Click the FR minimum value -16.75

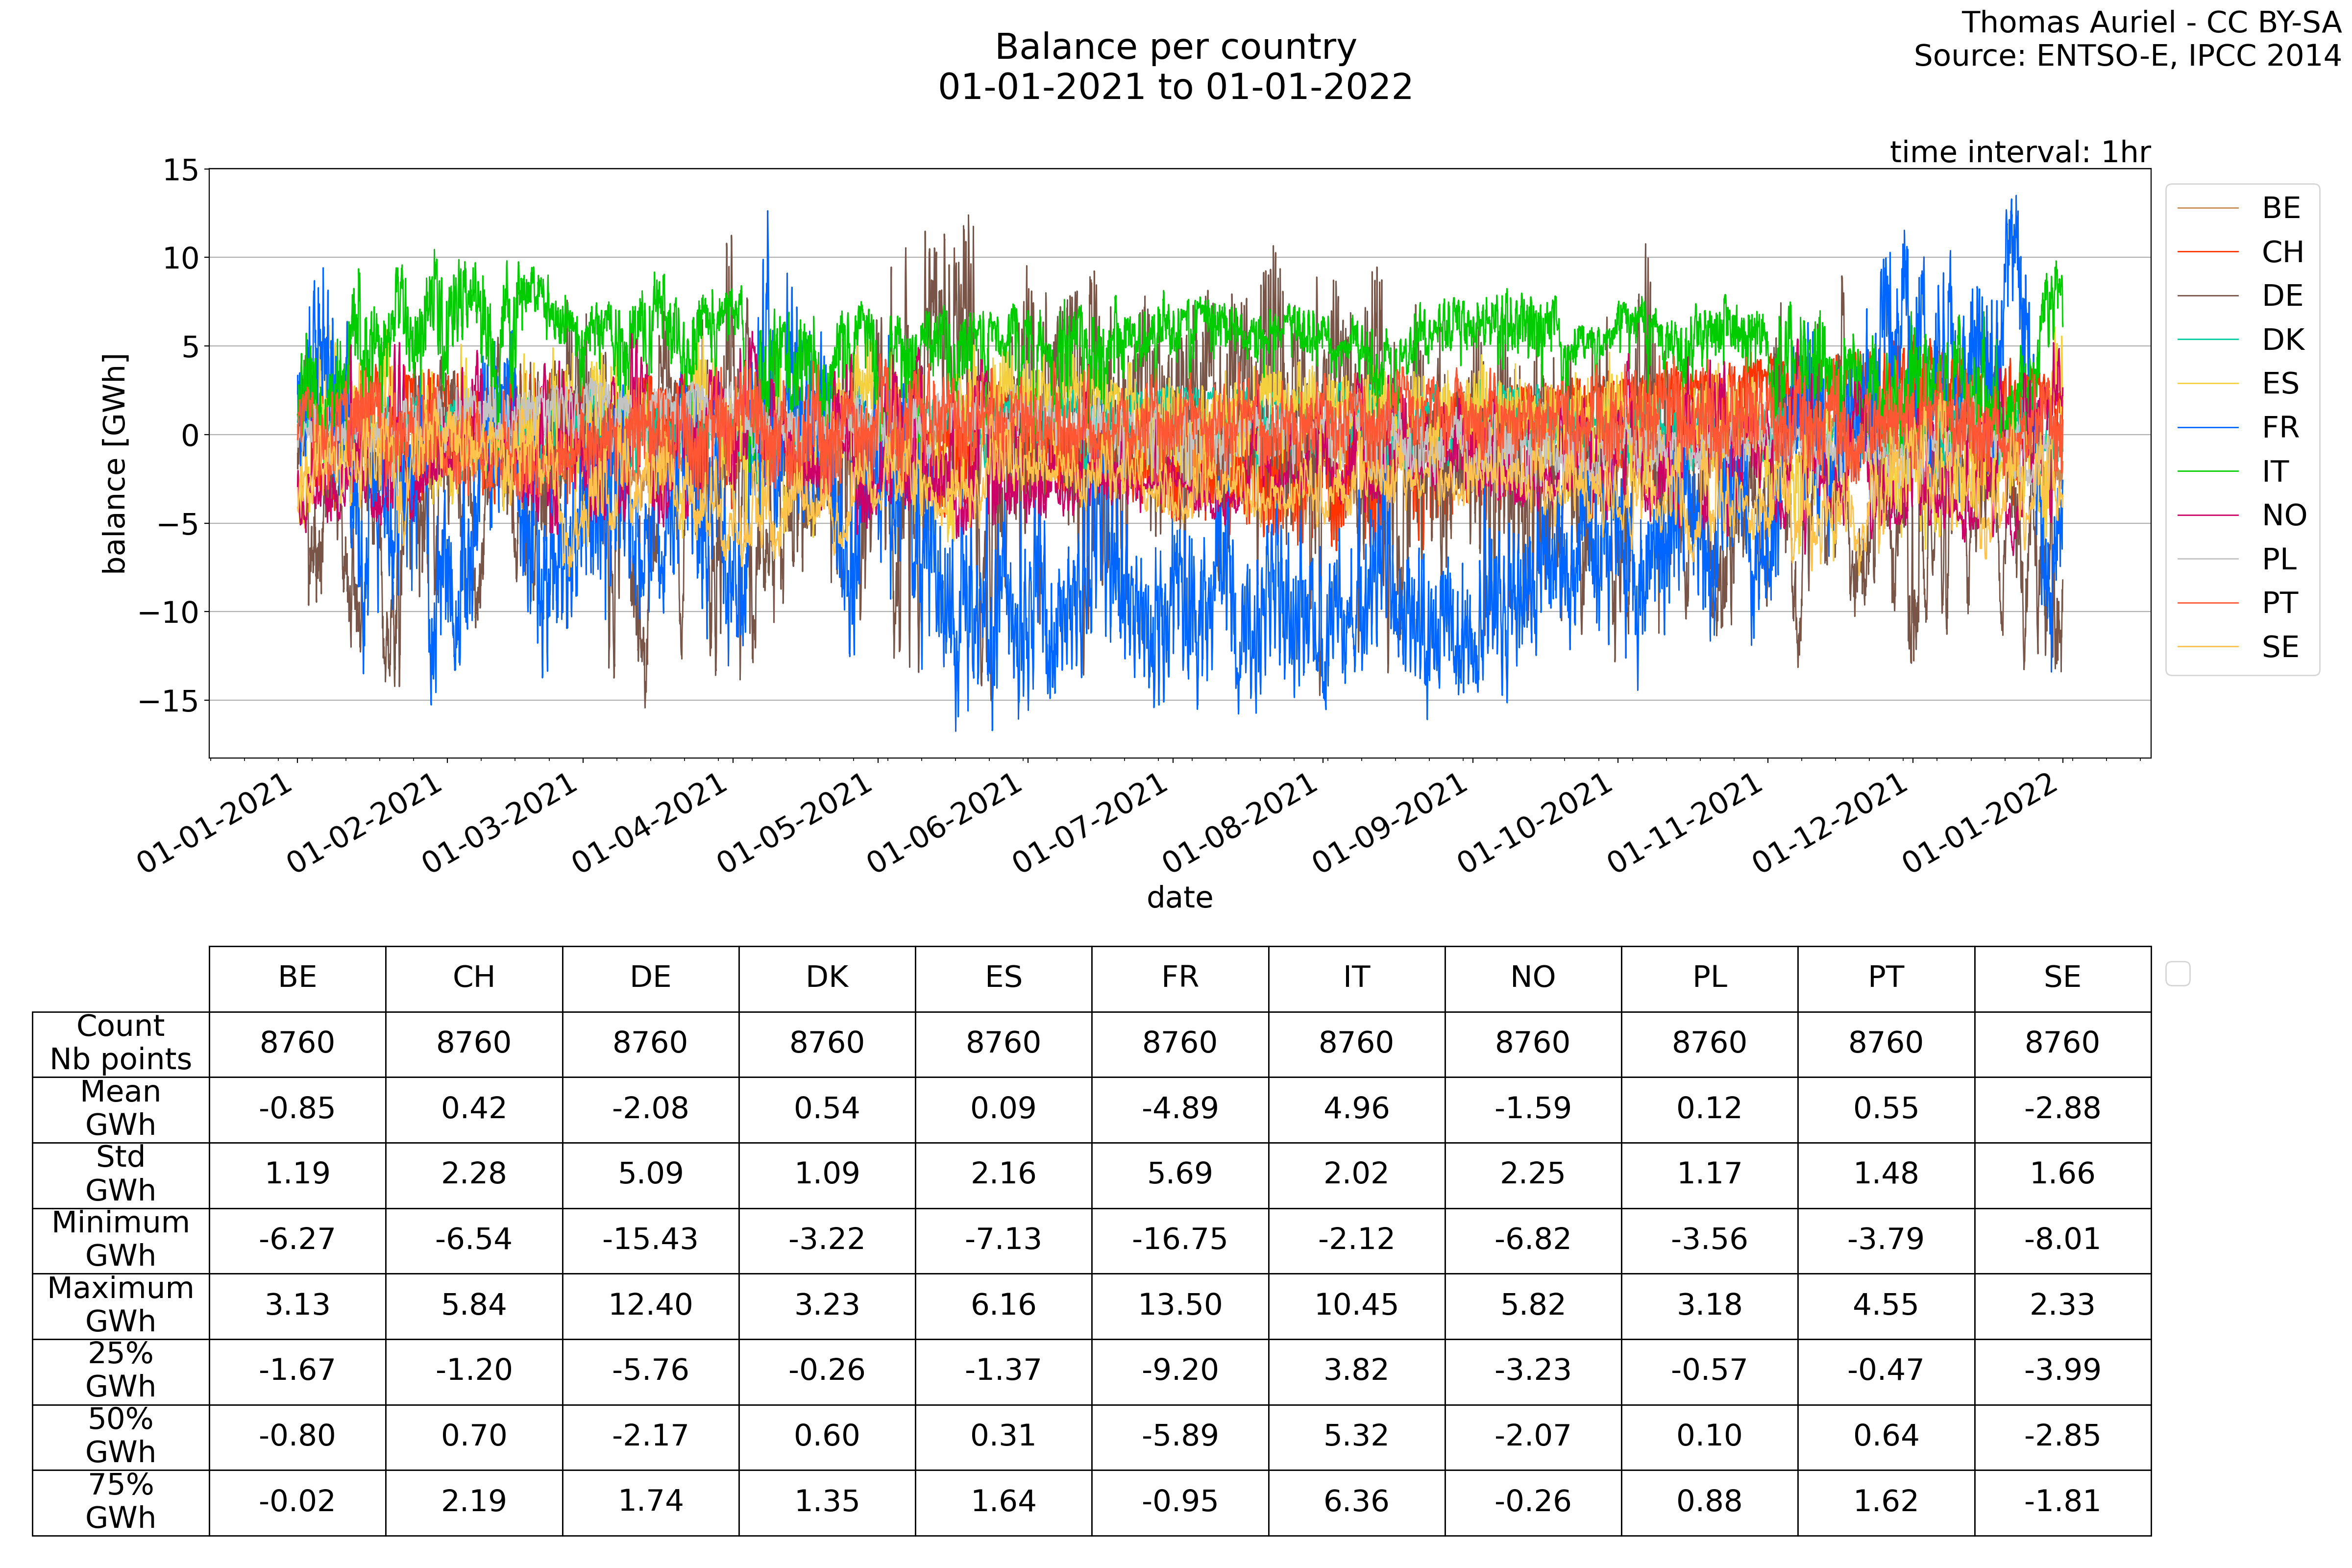click(1179, 1239)
